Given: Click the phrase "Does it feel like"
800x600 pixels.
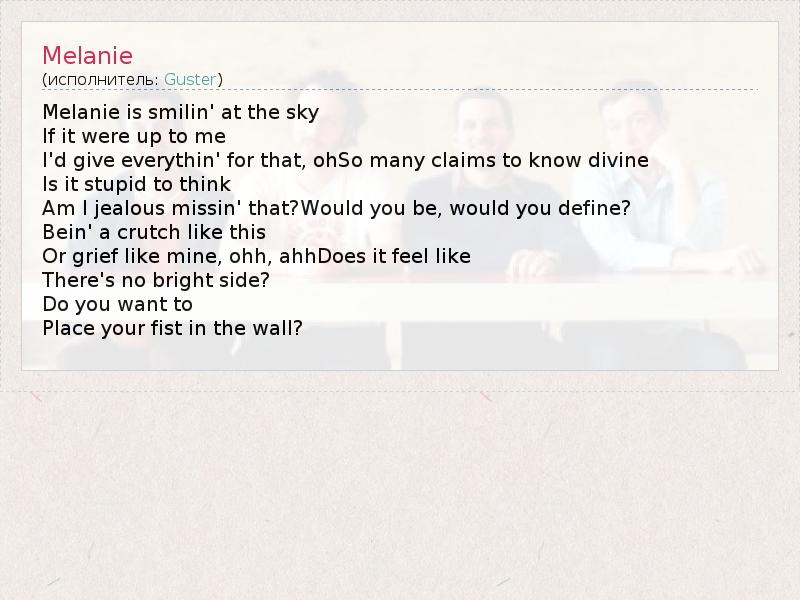Looking at the screenshot, I should pyautogui.click(x=394, y=256).
